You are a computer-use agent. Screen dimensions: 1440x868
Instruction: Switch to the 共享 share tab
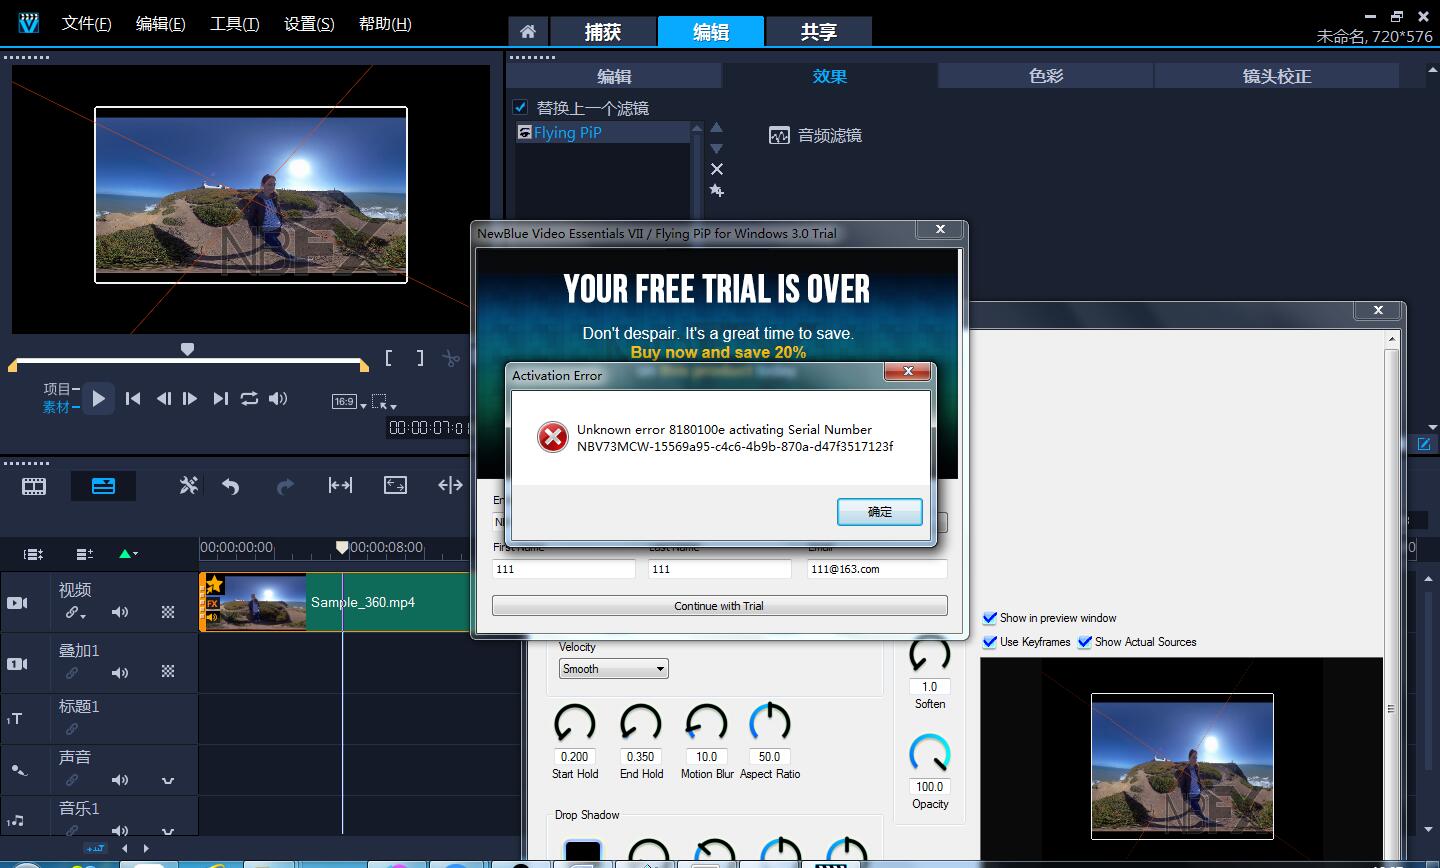[x=819, y=31]
